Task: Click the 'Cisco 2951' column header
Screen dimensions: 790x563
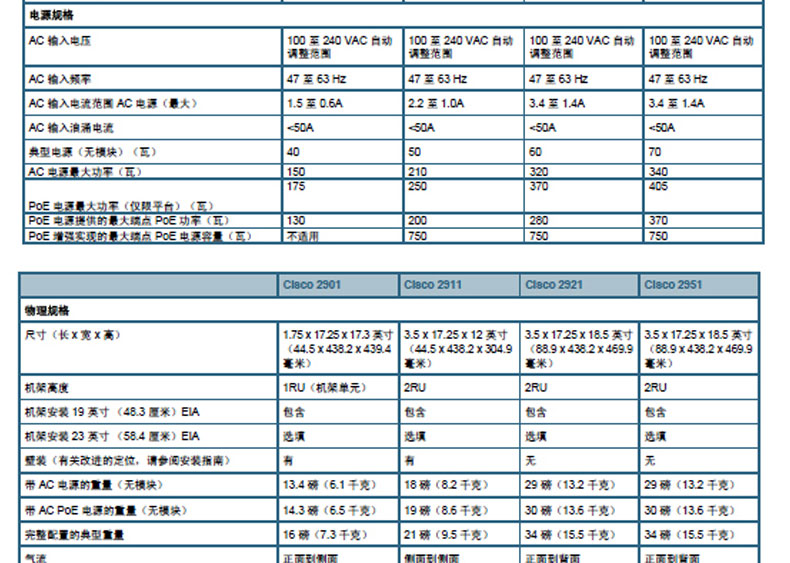Action: click(673, 285)
